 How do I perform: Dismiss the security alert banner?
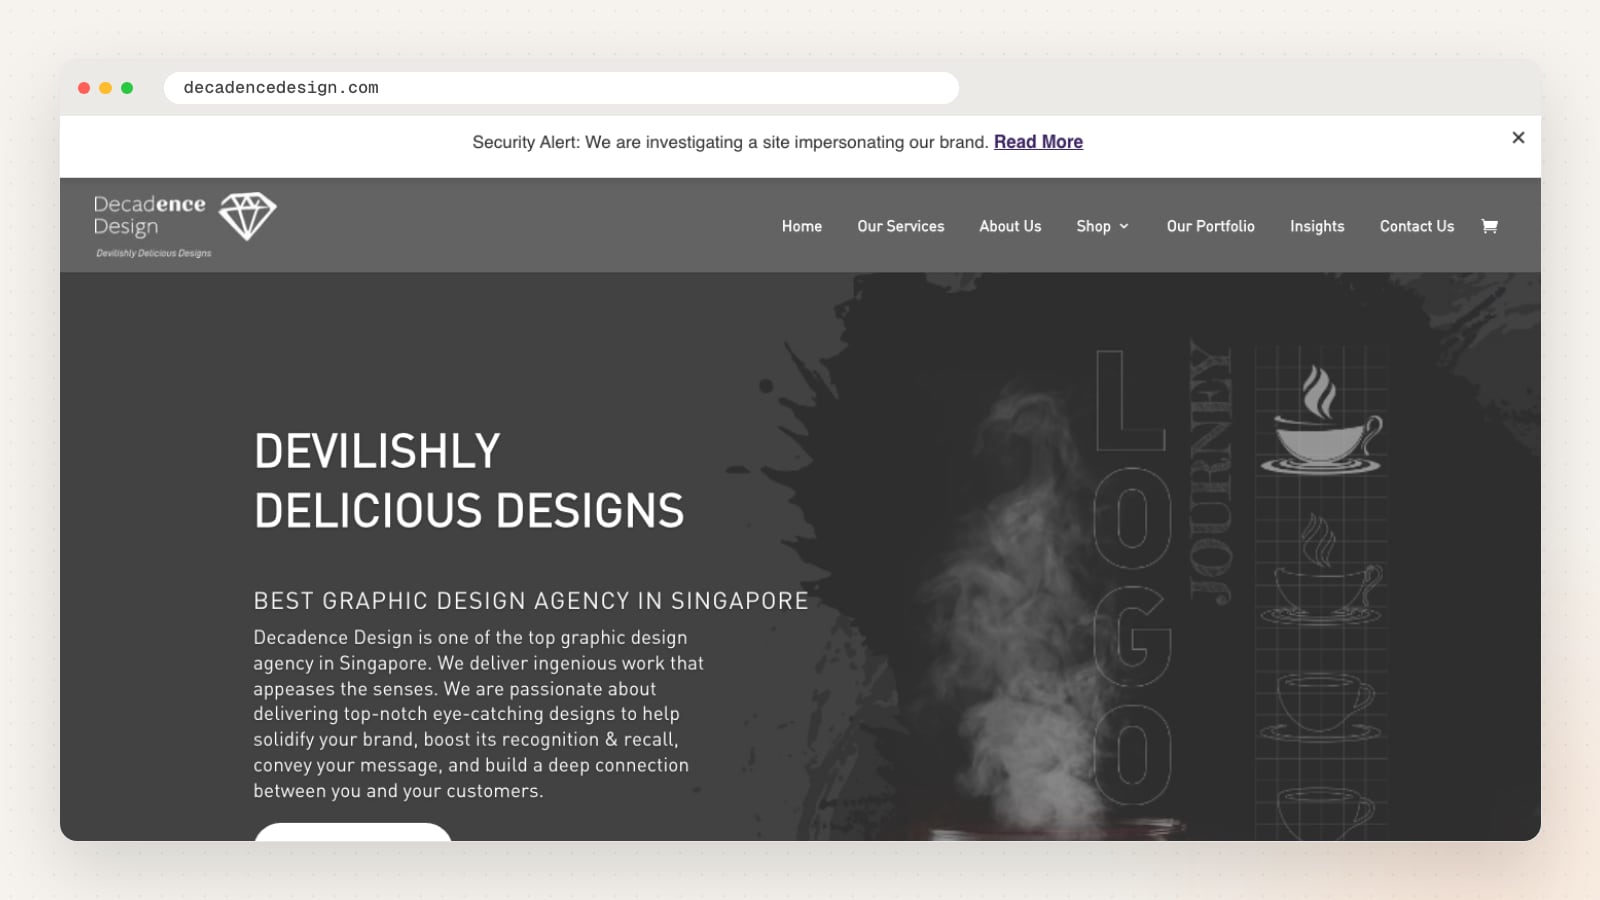tap(1518, 138)
